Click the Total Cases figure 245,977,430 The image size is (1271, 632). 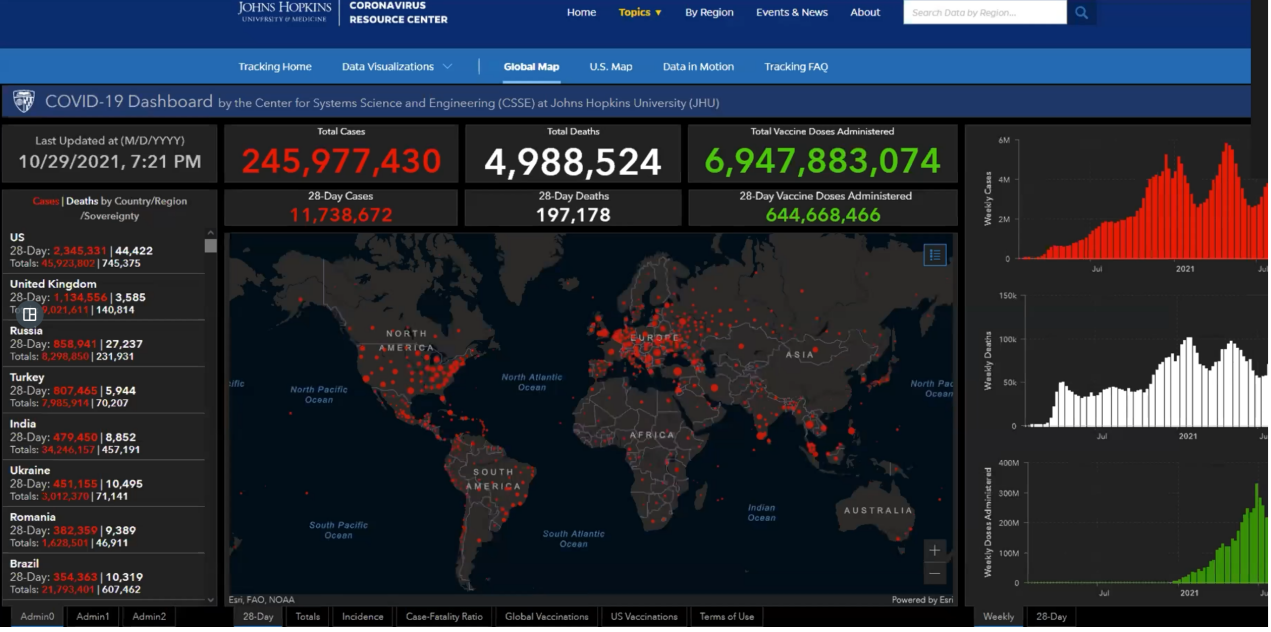[341, 161]
